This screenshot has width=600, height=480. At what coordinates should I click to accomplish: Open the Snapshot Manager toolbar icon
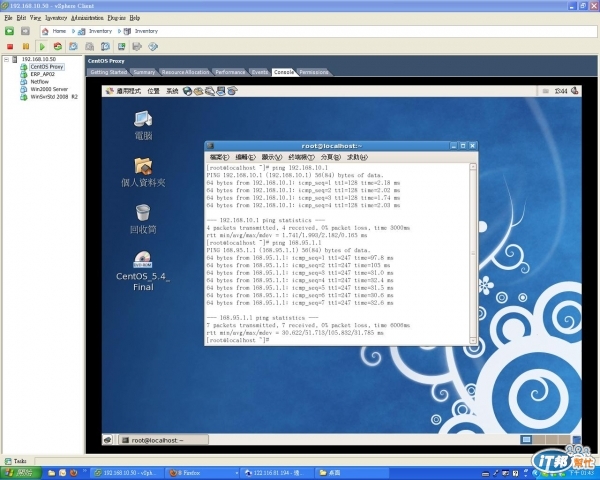pyautogui.click(x=105, y=47)
